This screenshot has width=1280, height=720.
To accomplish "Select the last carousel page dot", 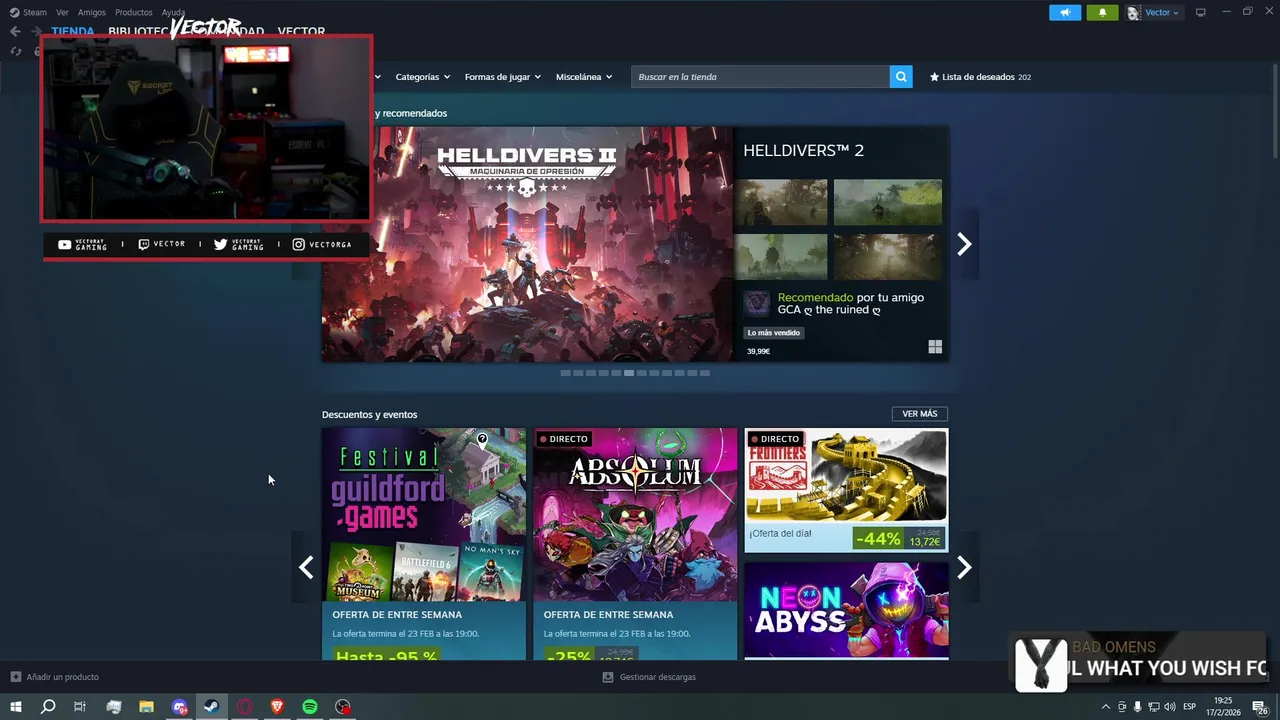I will click(x=705, y=373).
